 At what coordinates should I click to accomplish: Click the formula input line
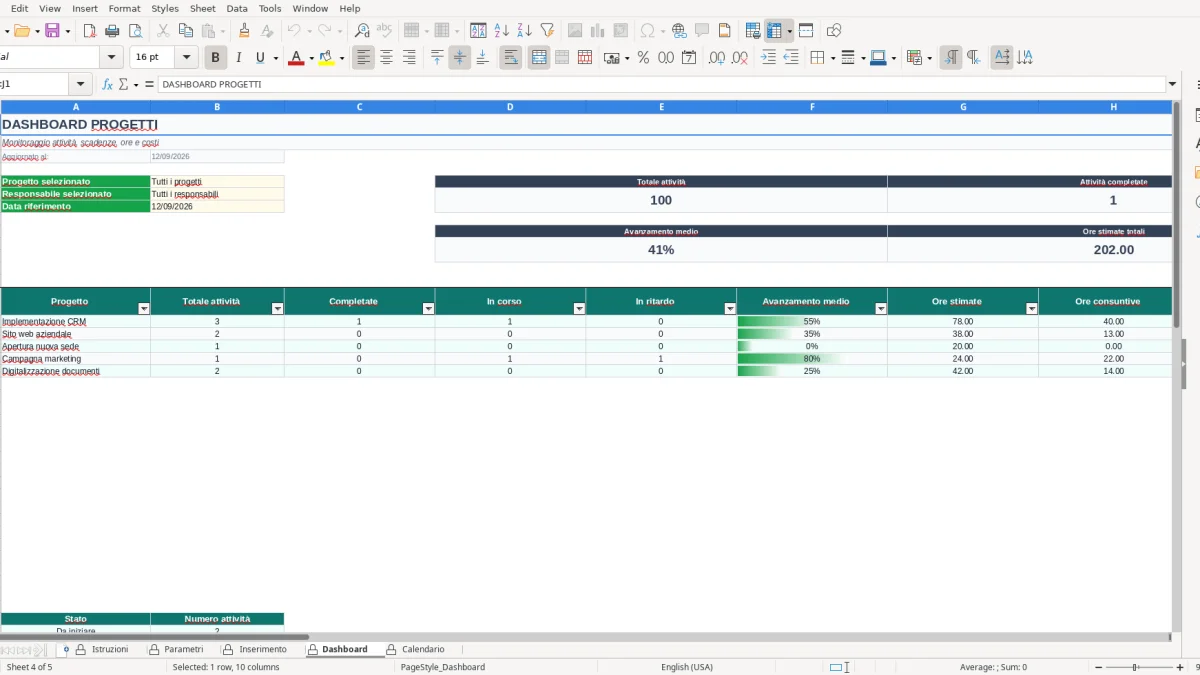coord(661,84)
